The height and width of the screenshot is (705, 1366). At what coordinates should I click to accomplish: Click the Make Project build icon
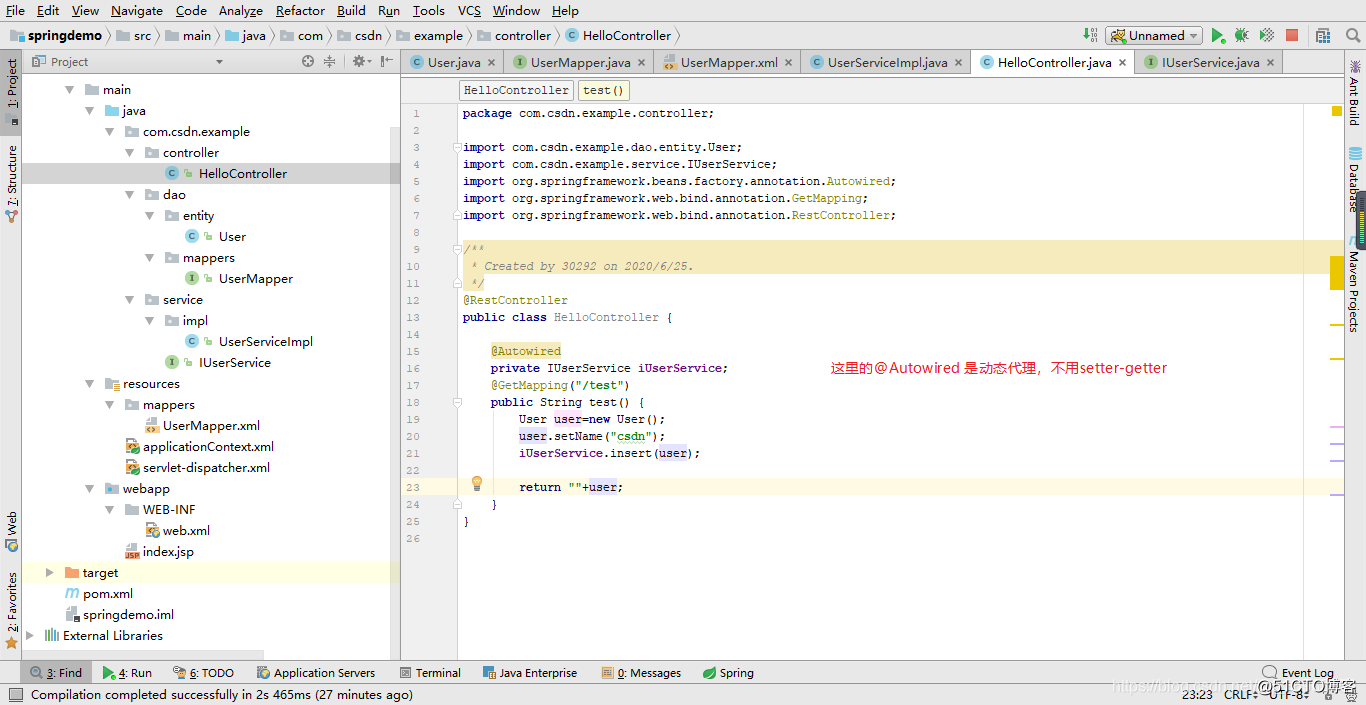[1091, 35]
